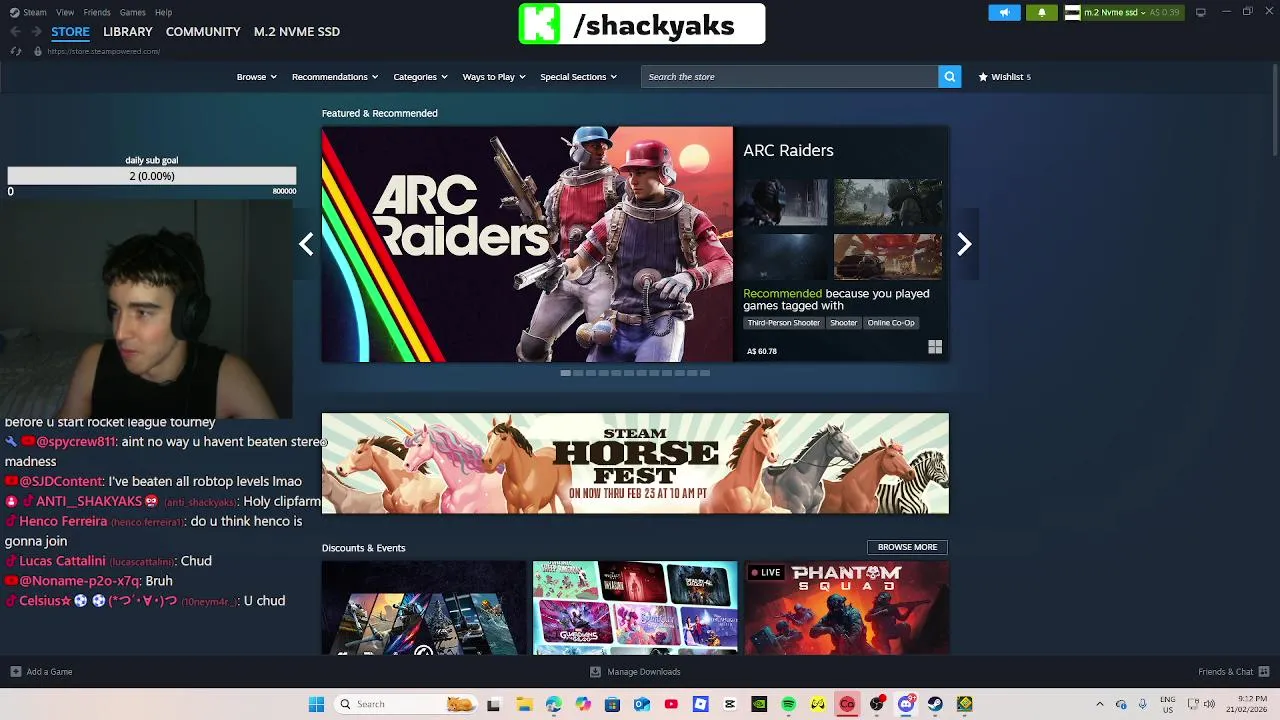The width and height of the screenshot is (1280, 720).
Task: Open the View menu
Action: click(x=65, y=12)
